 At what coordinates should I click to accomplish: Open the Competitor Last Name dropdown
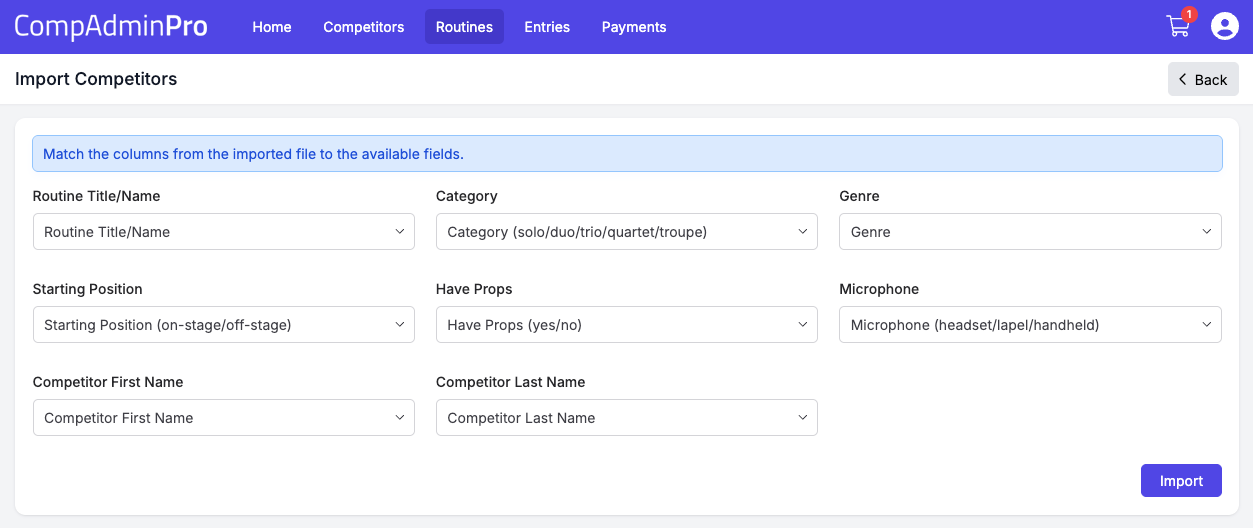point(627,418)
